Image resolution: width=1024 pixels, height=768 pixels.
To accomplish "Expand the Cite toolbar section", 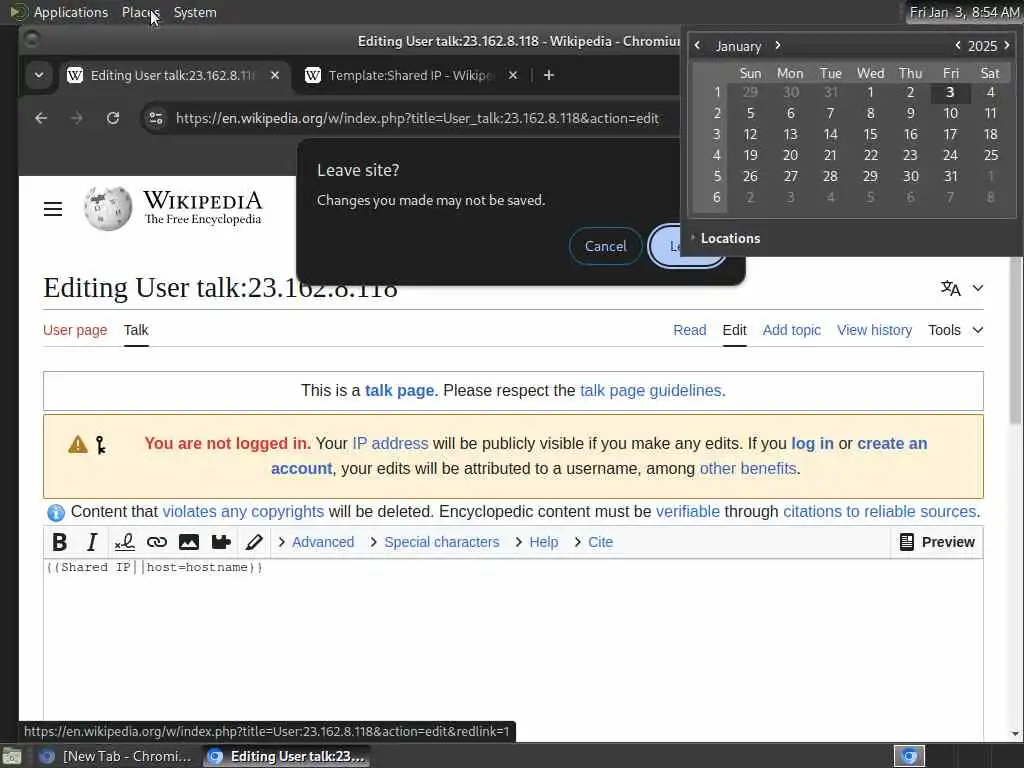I will click(x=594, y=542).
